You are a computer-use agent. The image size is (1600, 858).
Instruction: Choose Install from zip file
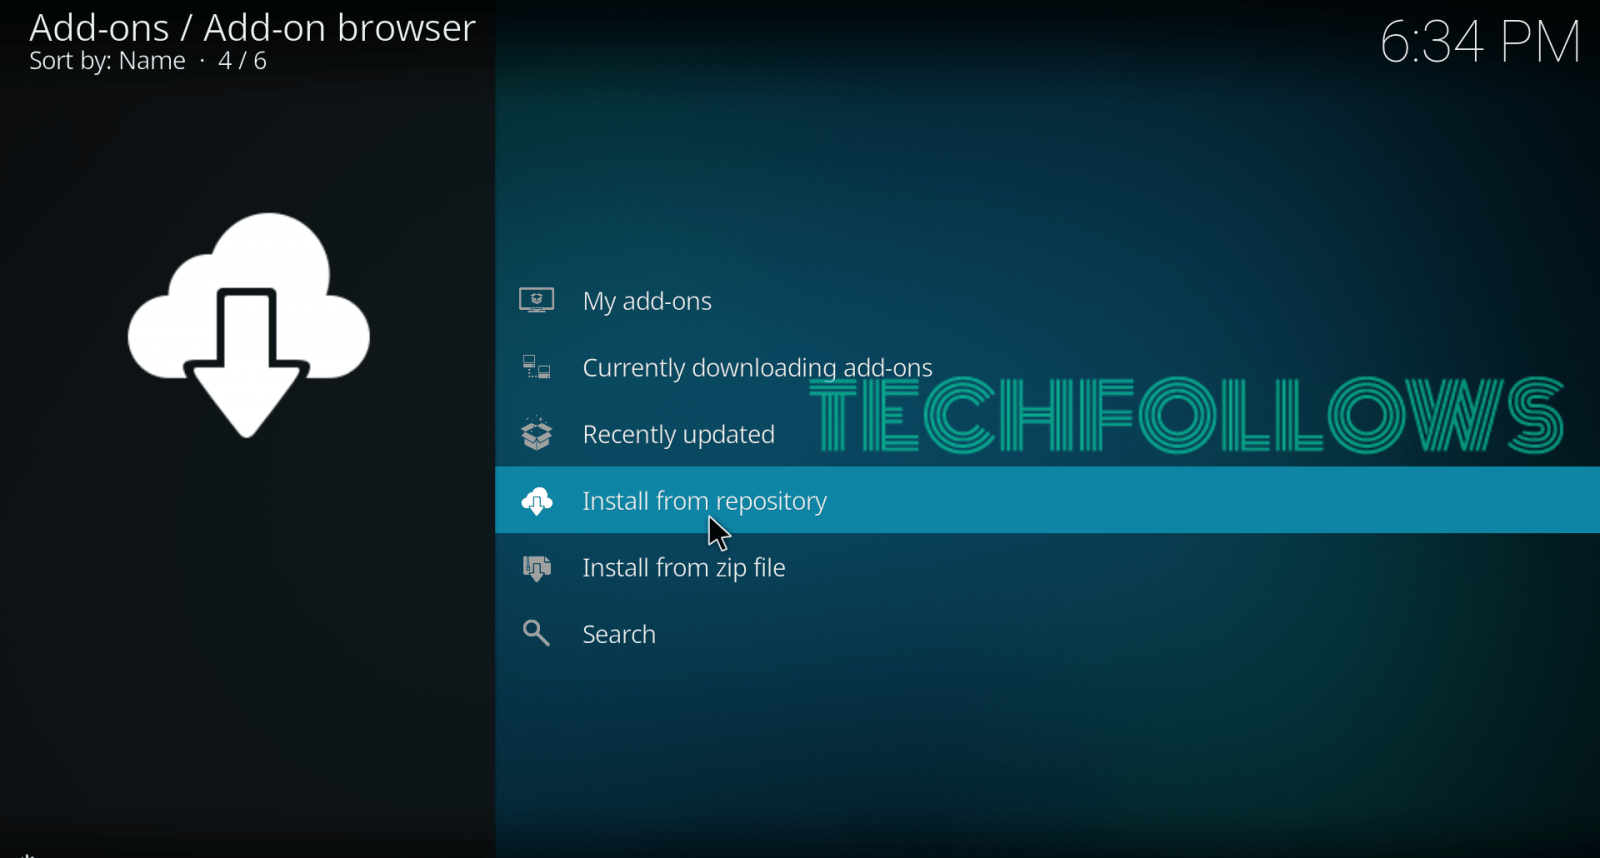point(1047,567)
